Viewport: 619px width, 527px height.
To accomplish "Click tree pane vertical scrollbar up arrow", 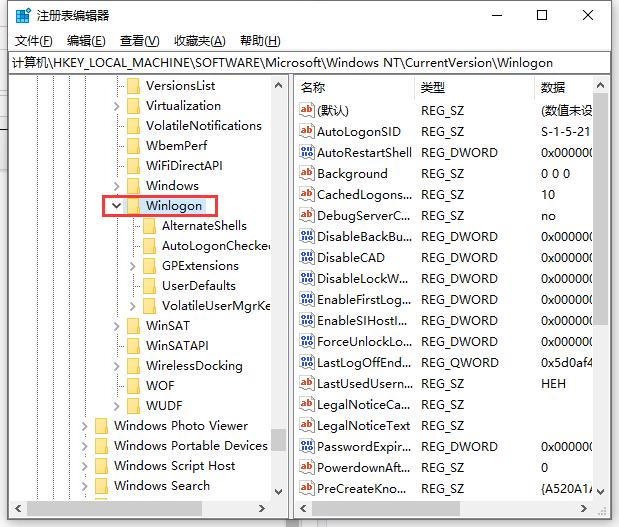I will tap(278, 85).
